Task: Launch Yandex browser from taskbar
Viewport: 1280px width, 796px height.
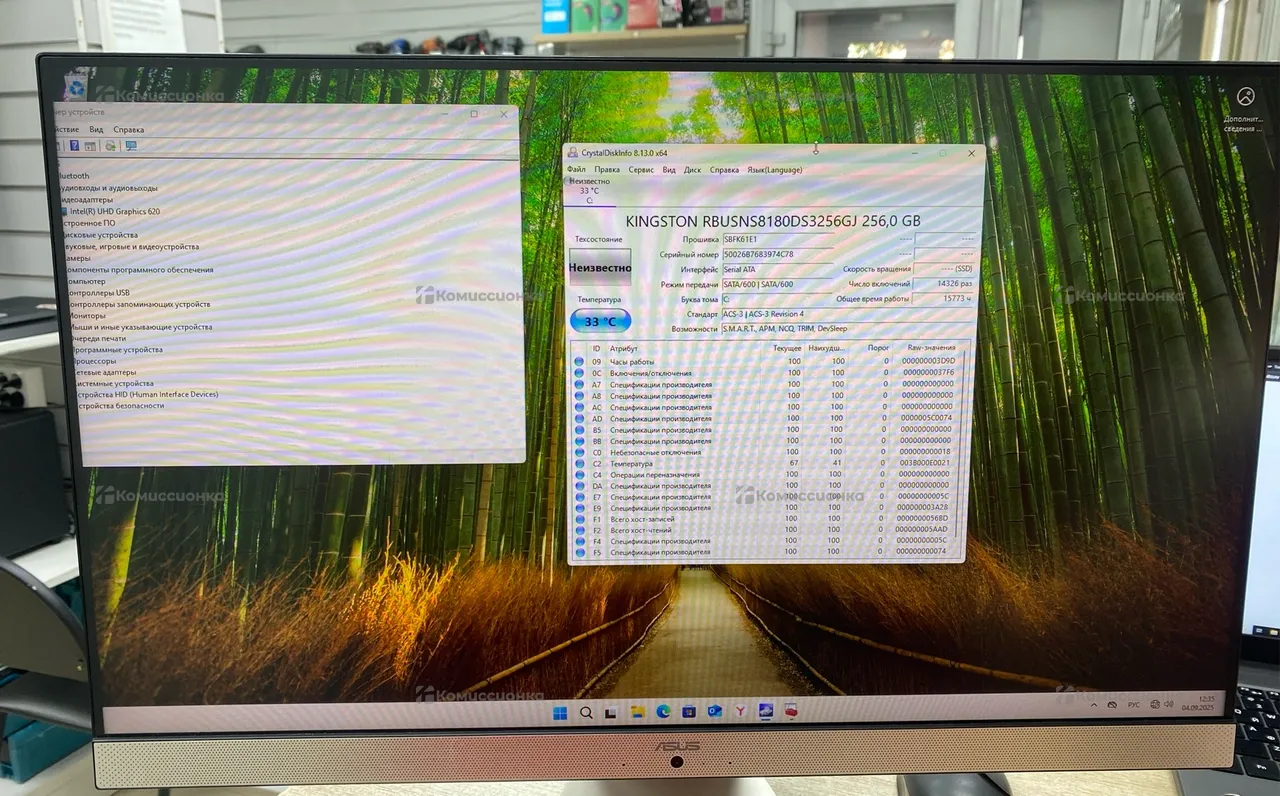Action: point(740,711)
